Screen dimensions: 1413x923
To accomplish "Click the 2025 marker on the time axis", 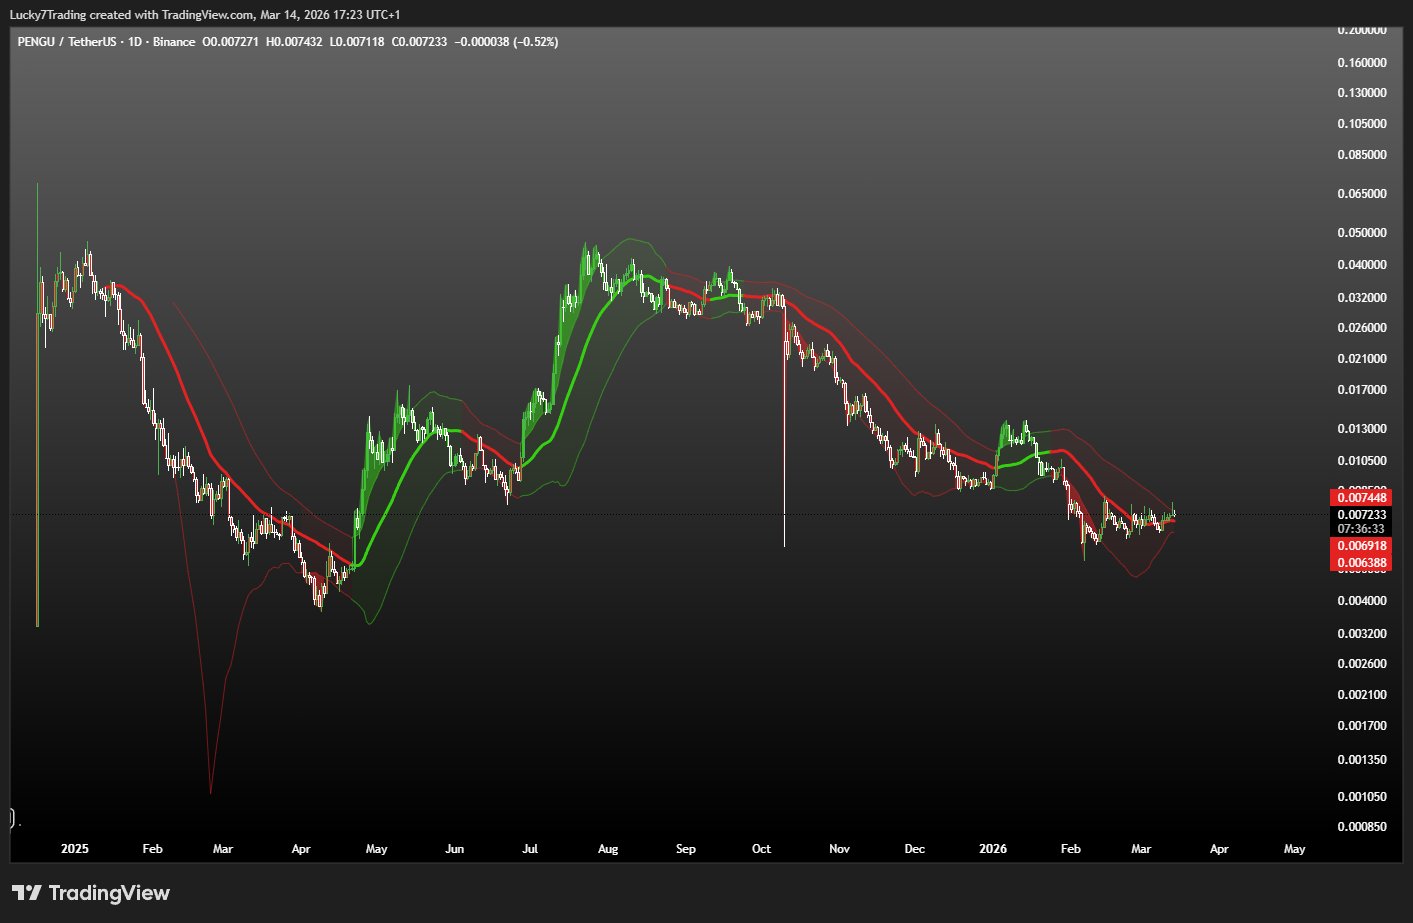I will coord(75,849).
